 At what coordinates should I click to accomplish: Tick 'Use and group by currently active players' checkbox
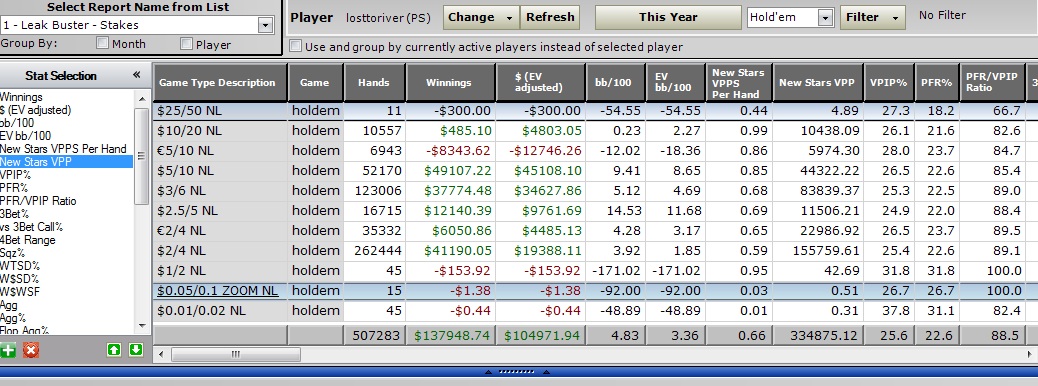296,46
